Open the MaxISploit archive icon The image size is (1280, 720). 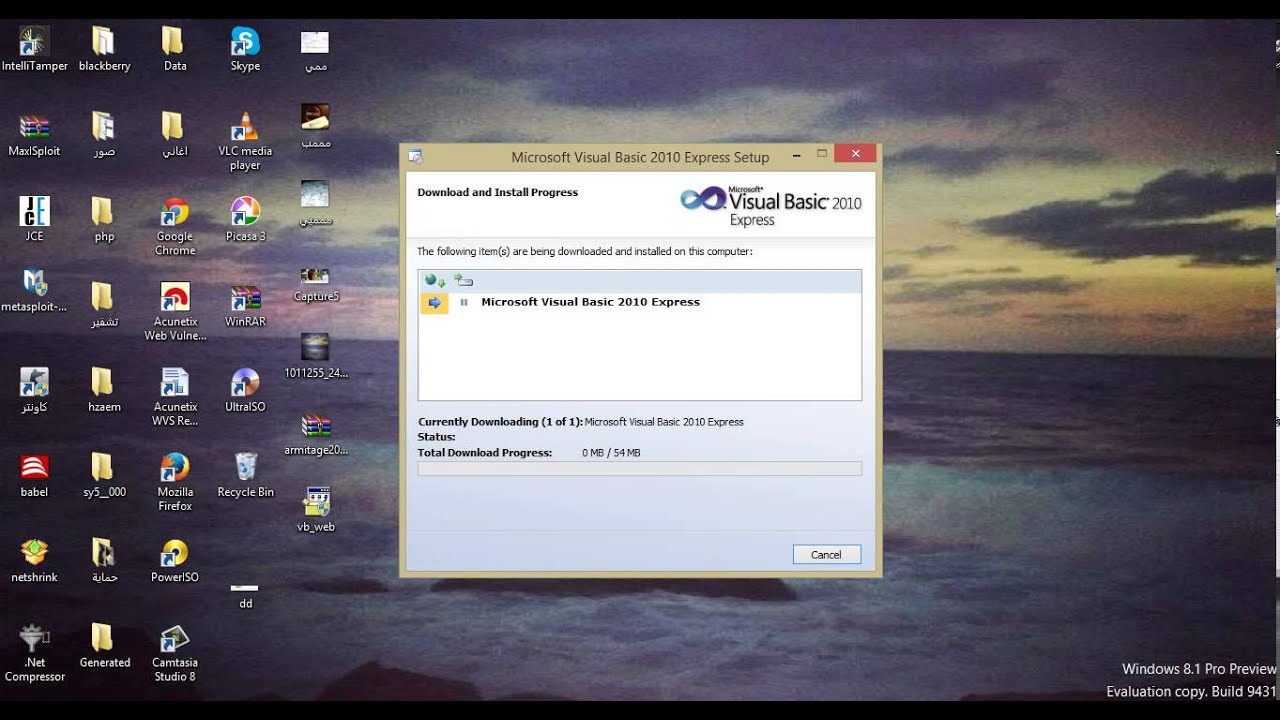click(35, 127)
